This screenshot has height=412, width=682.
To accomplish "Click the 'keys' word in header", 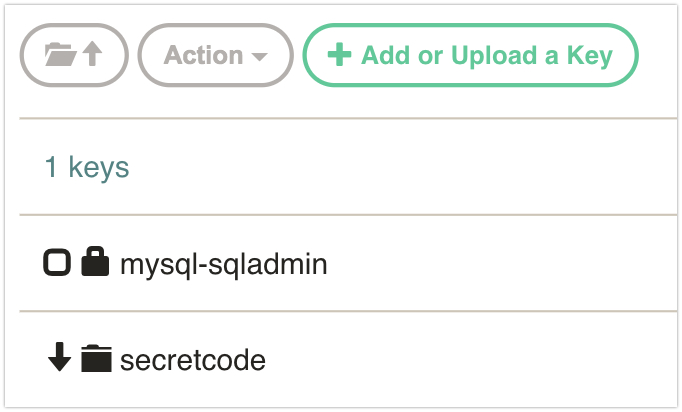I will coord(99,168).
